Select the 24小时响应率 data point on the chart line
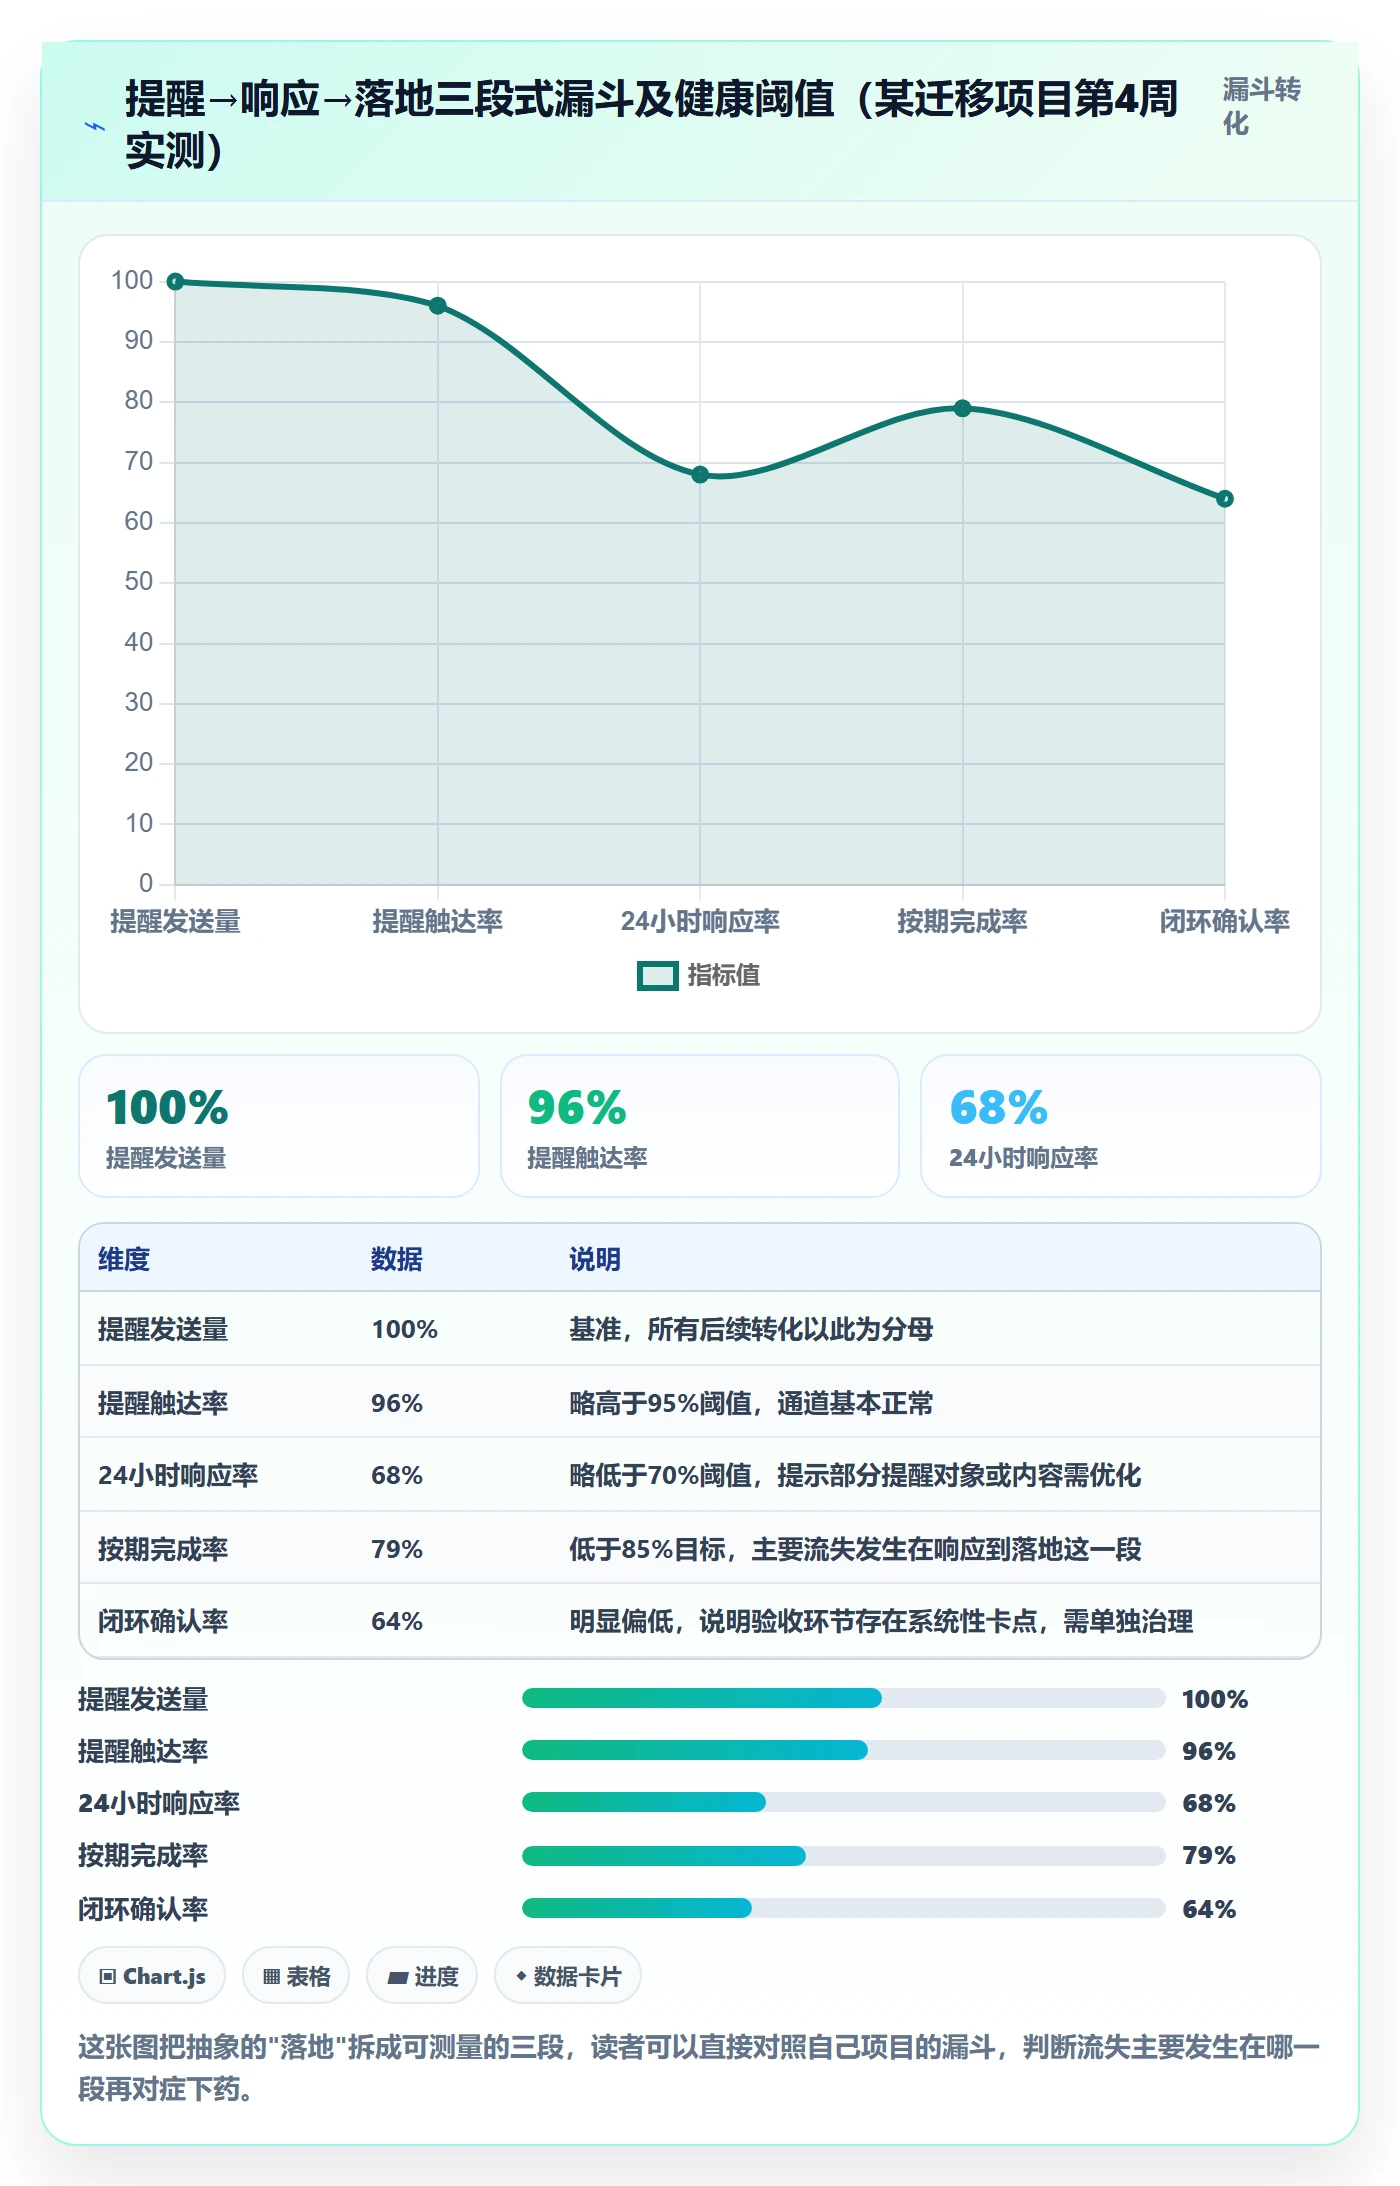This screenshot has height=2186, width=1400. 700,475
